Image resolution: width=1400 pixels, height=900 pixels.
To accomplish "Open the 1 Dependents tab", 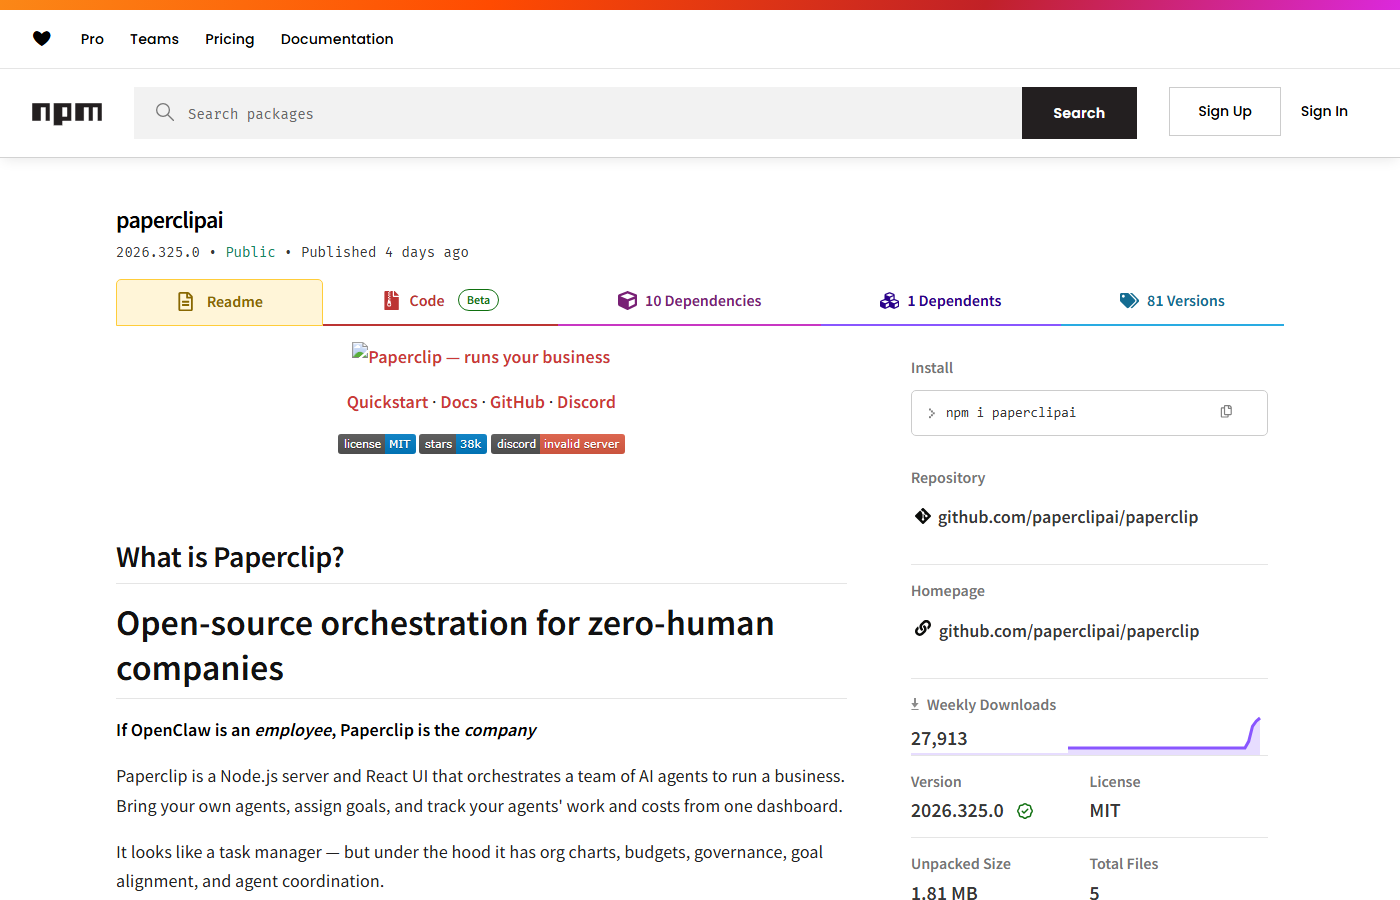I will point(941,301).
